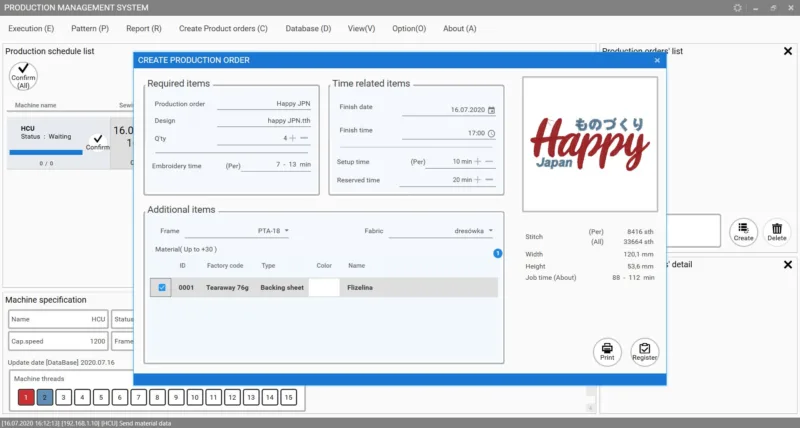Select machine thread 7

coord(138,397)
